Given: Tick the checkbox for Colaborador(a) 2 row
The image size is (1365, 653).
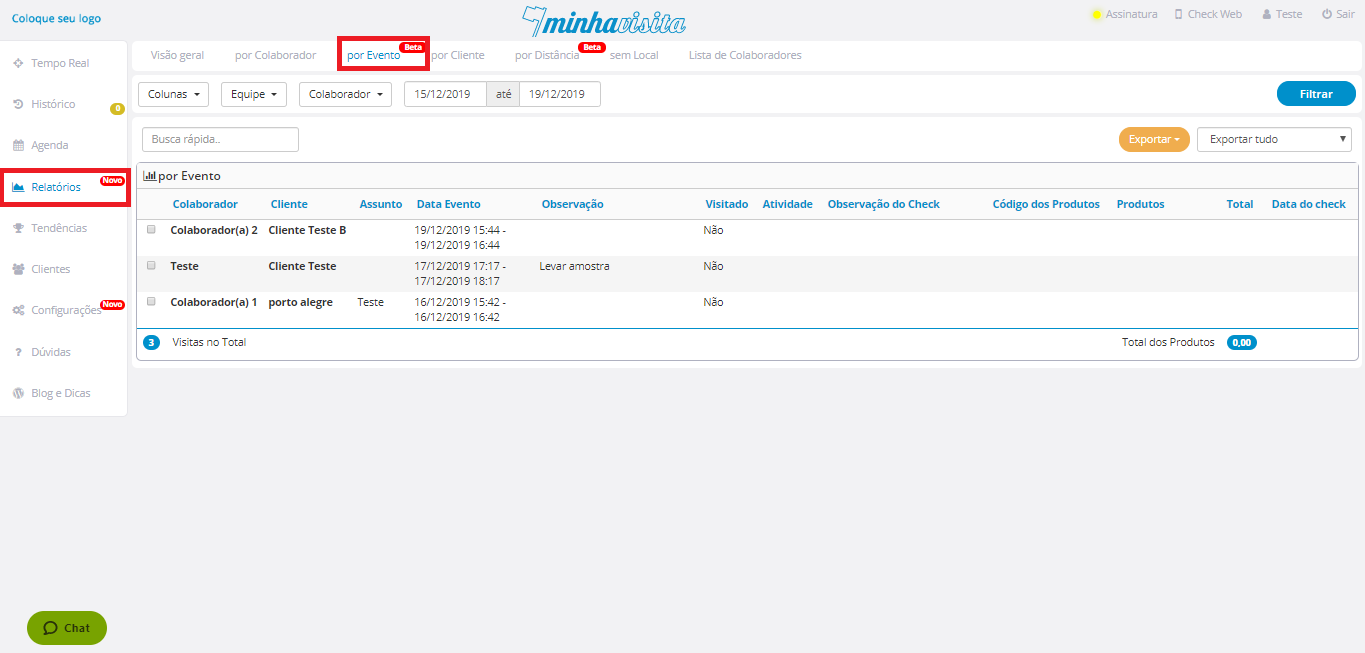Looking at the screenshot, I should pos(152,229).
